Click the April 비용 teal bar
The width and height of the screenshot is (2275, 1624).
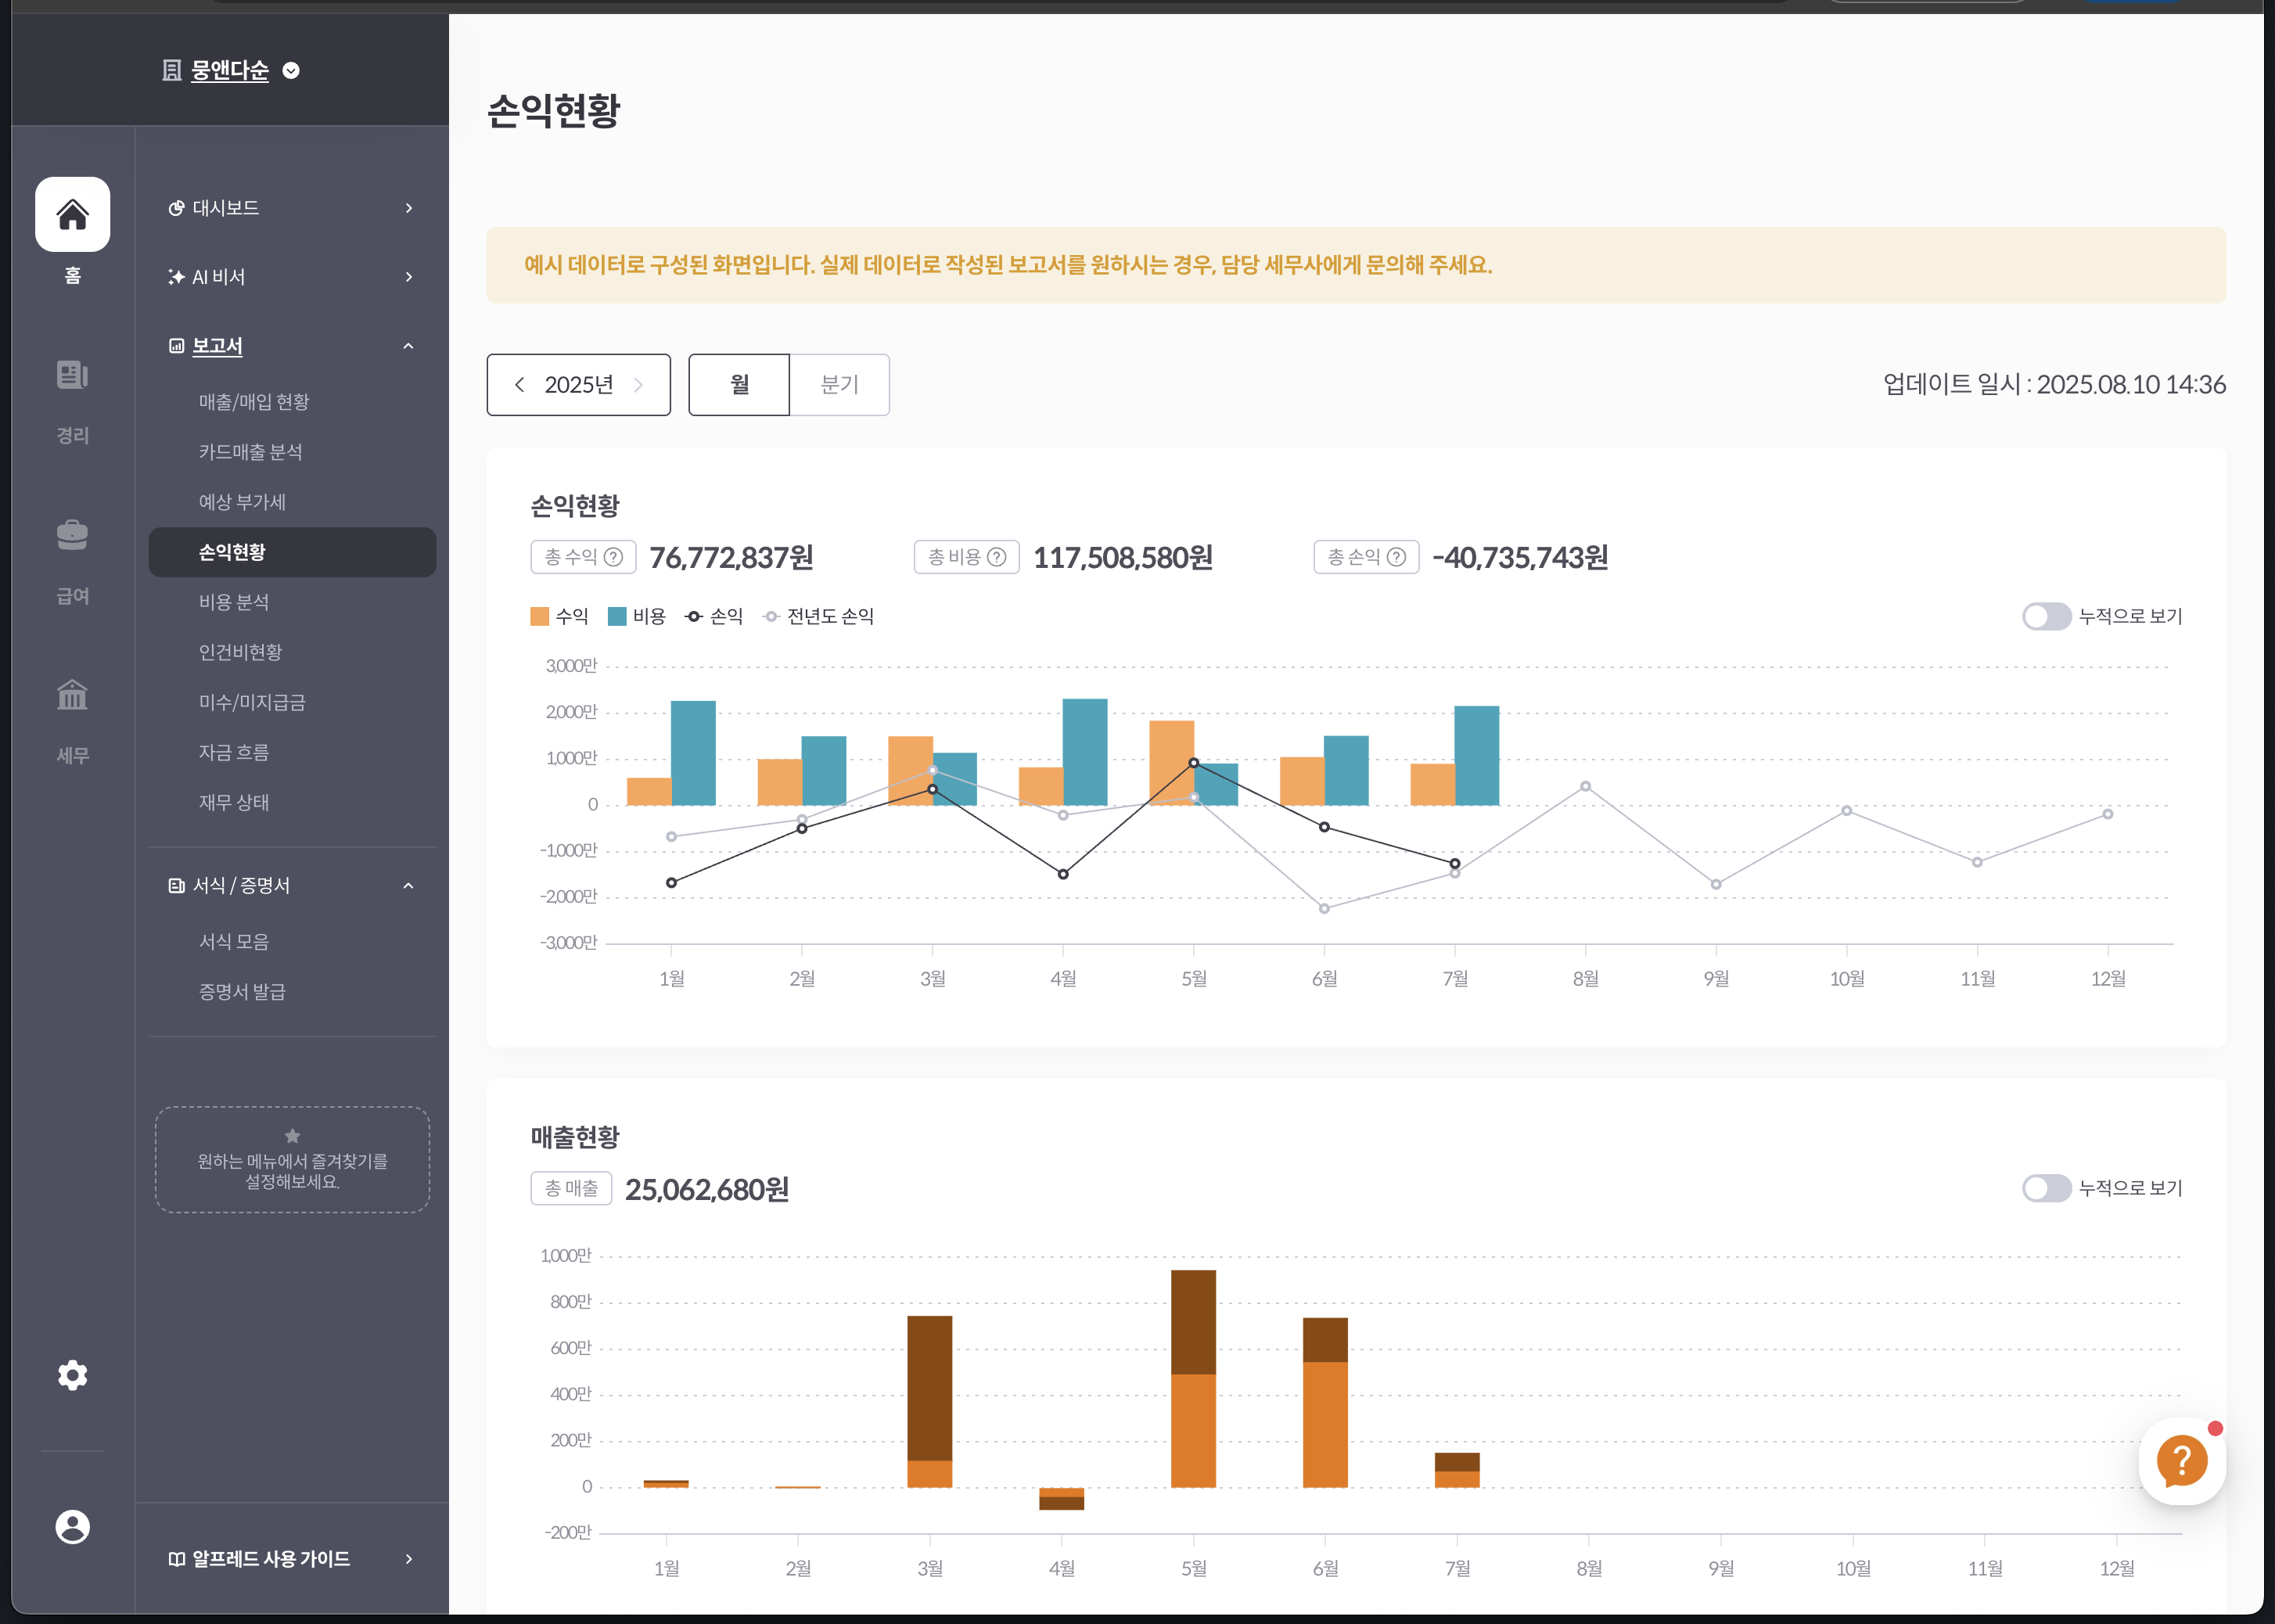[1085, 752]
